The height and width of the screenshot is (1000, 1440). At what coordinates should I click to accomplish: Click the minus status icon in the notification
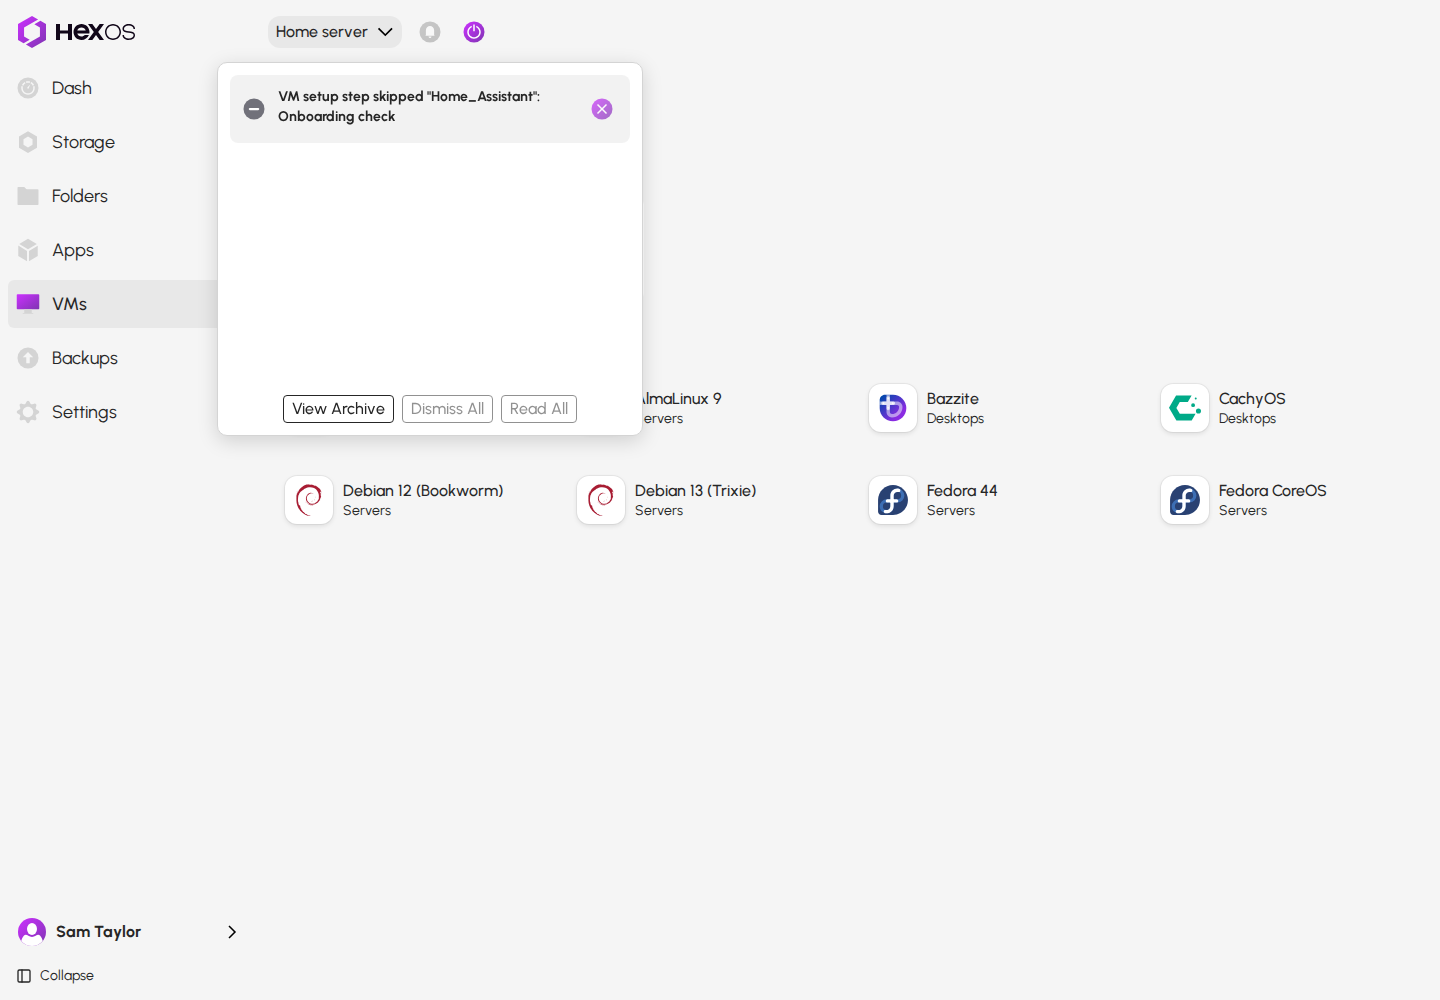point(254,109)
